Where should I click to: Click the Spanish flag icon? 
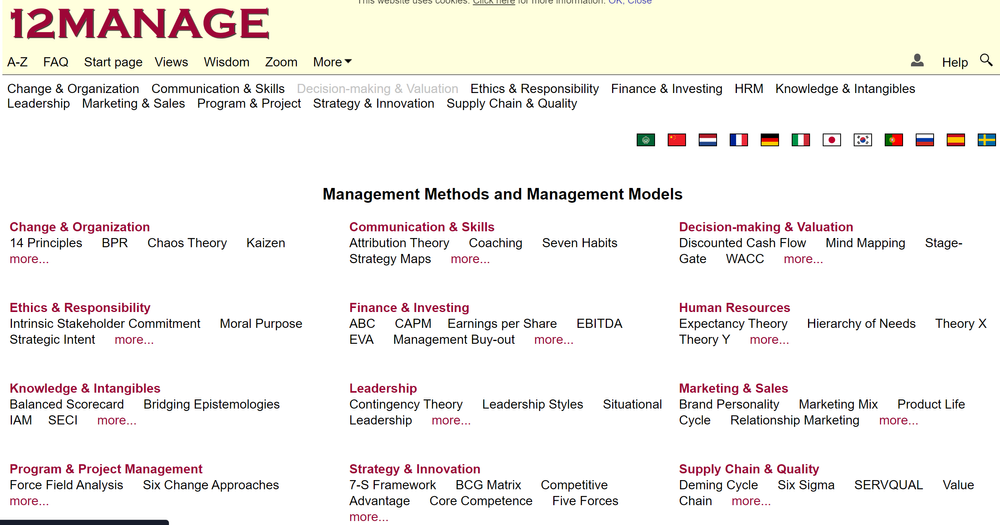click(955, 140)
